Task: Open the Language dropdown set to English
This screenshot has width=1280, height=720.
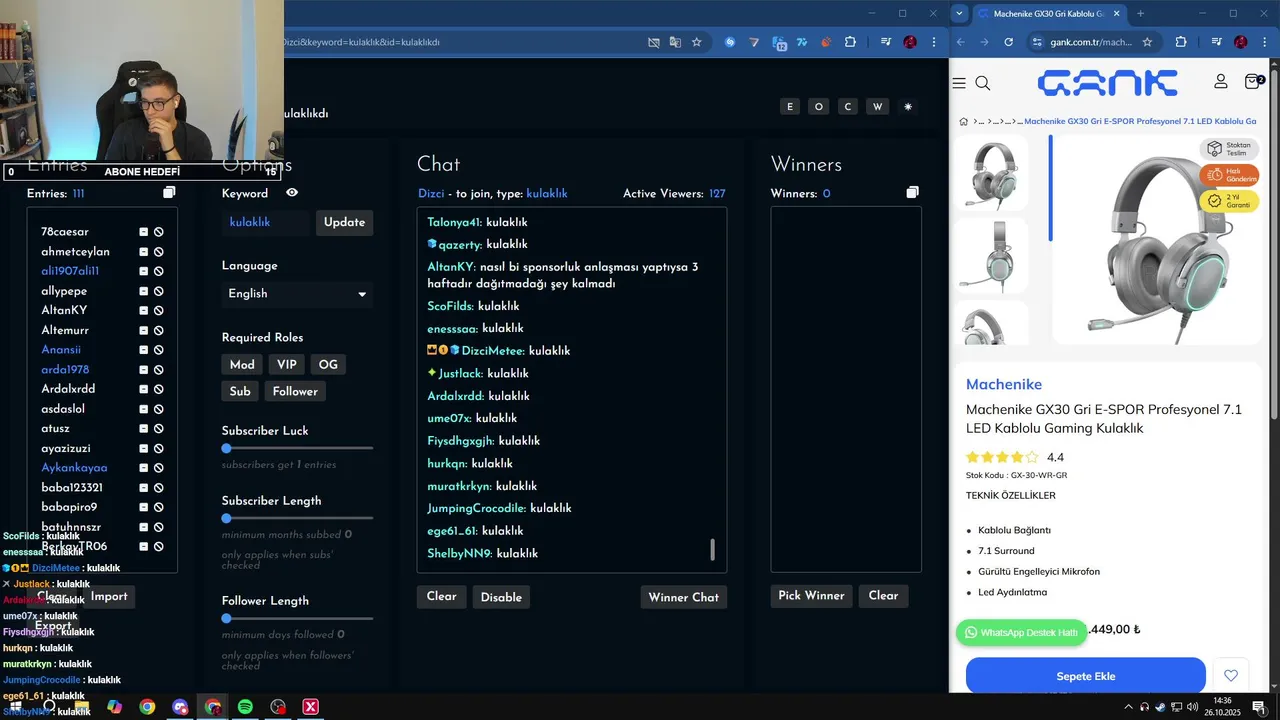Action: 297,294
